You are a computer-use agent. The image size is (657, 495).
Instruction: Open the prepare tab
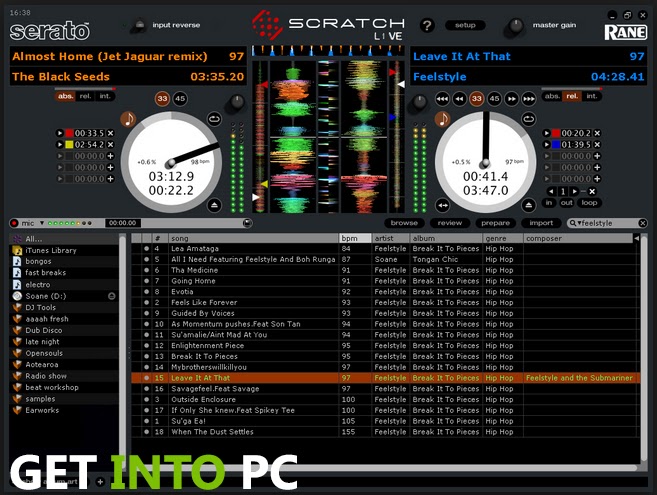(x=495, y=223)
